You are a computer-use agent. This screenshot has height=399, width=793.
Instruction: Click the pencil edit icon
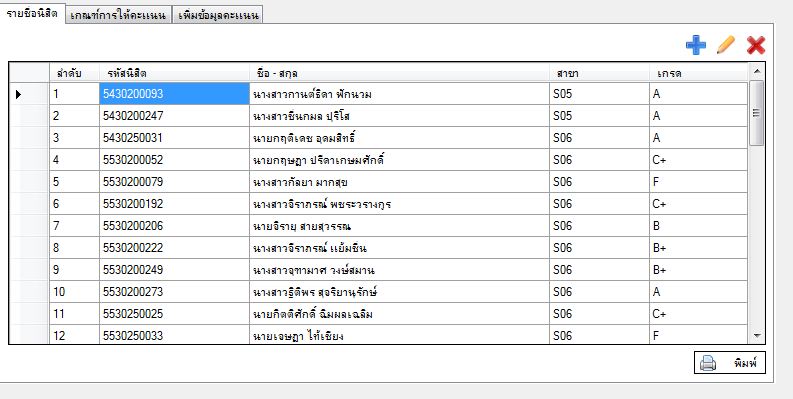point(726,45)
